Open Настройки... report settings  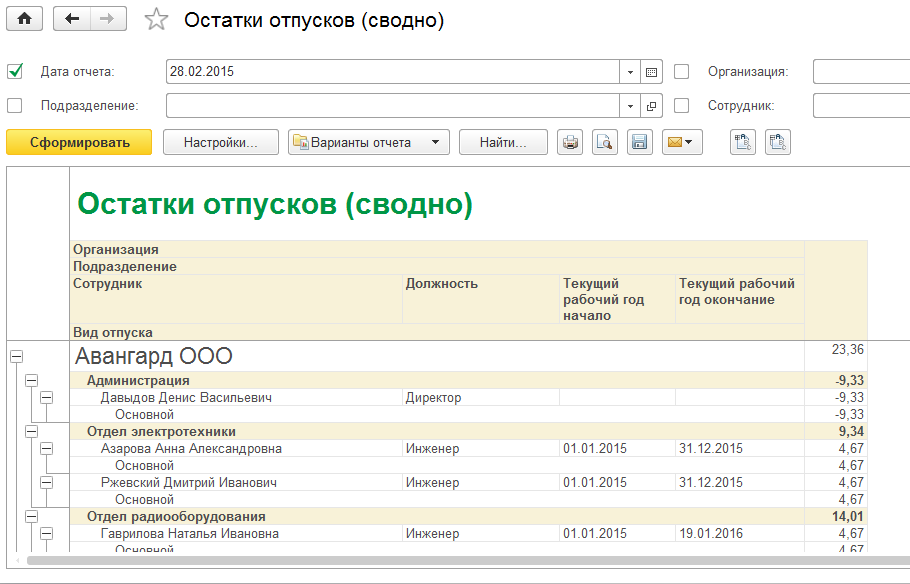[220, 142]
